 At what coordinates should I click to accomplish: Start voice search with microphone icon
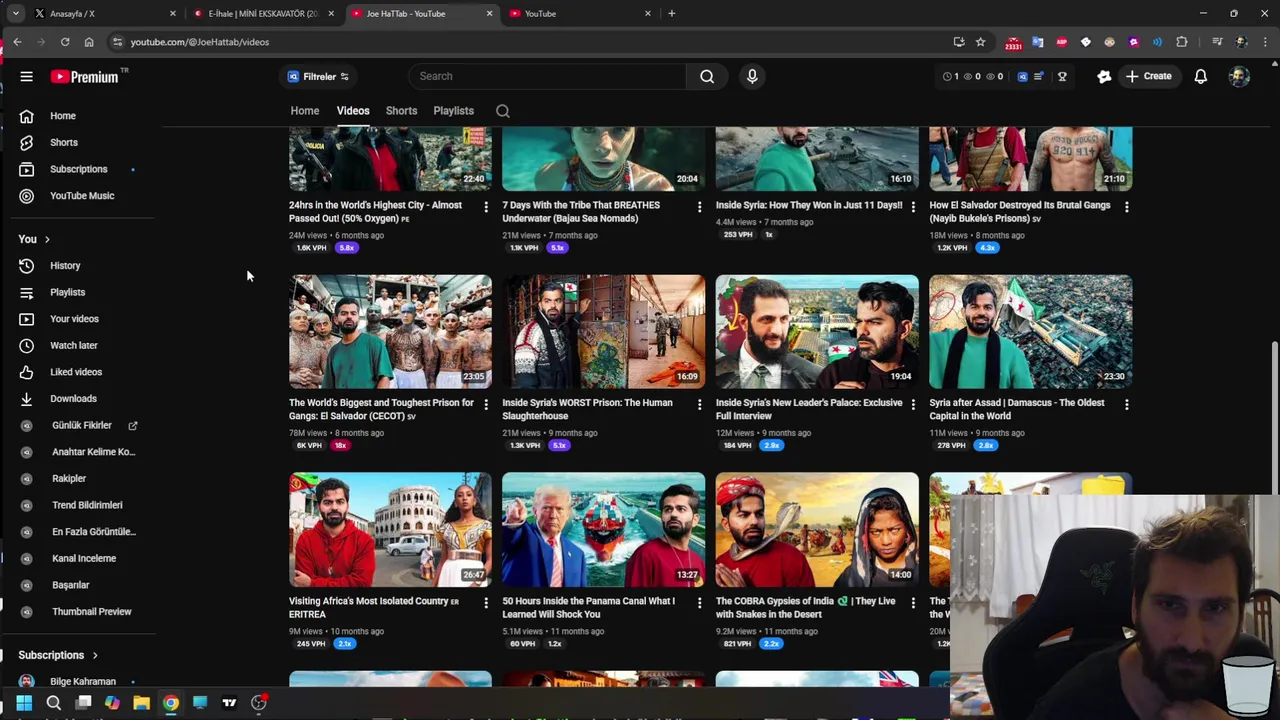pyautogui.click(x=752, y=76)
